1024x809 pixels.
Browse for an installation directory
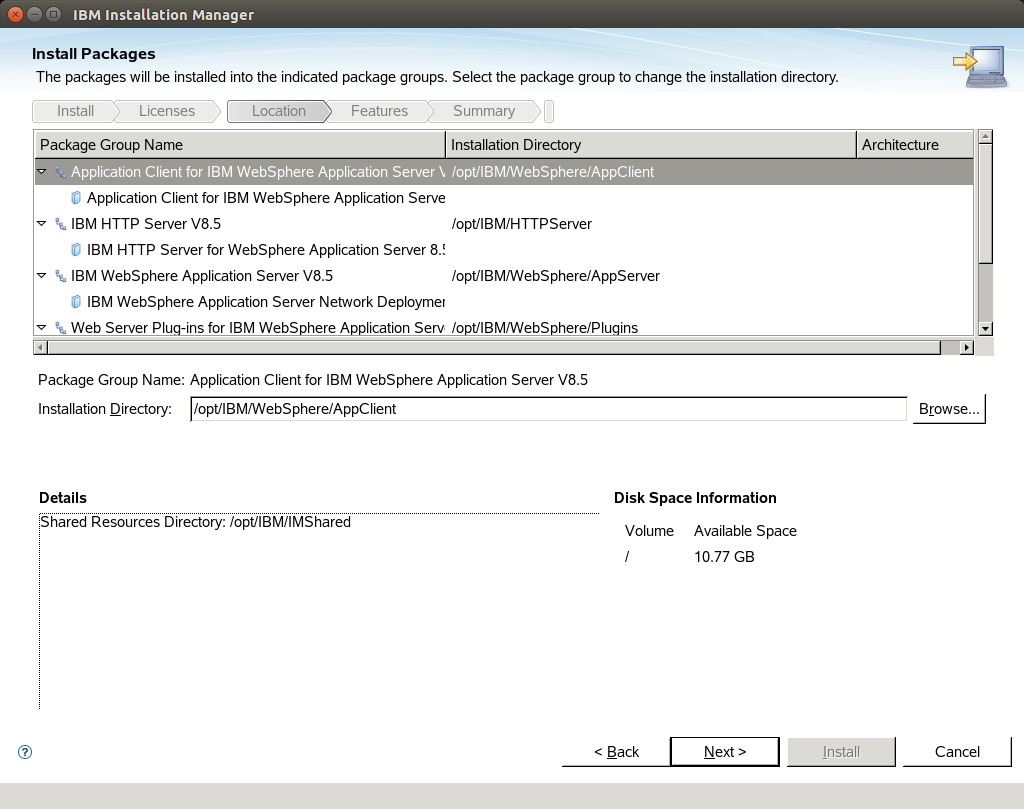pyautogui.click(x=949, y=409)
